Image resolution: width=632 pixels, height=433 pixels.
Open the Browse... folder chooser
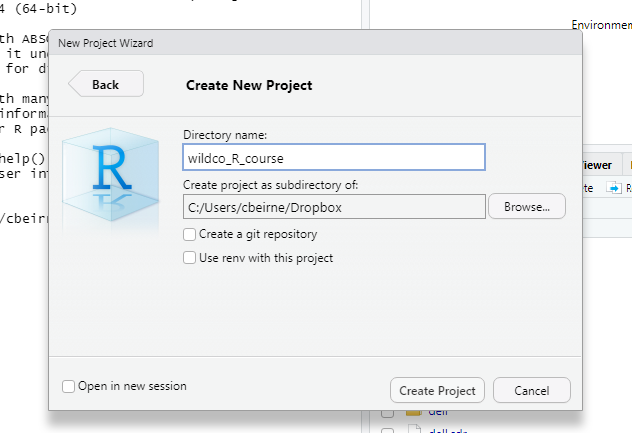pyautogui.click(x=527, y=206)
